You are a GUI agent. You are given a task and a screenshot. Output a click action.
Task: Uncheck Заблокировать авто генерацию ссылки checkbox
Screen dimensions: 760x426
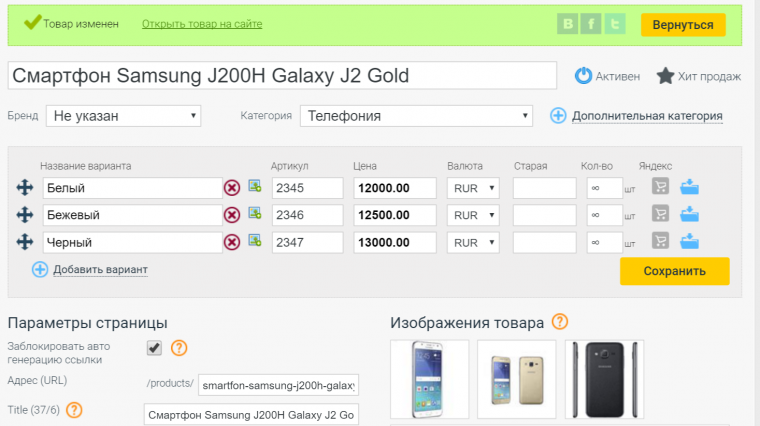click(154, 348)
